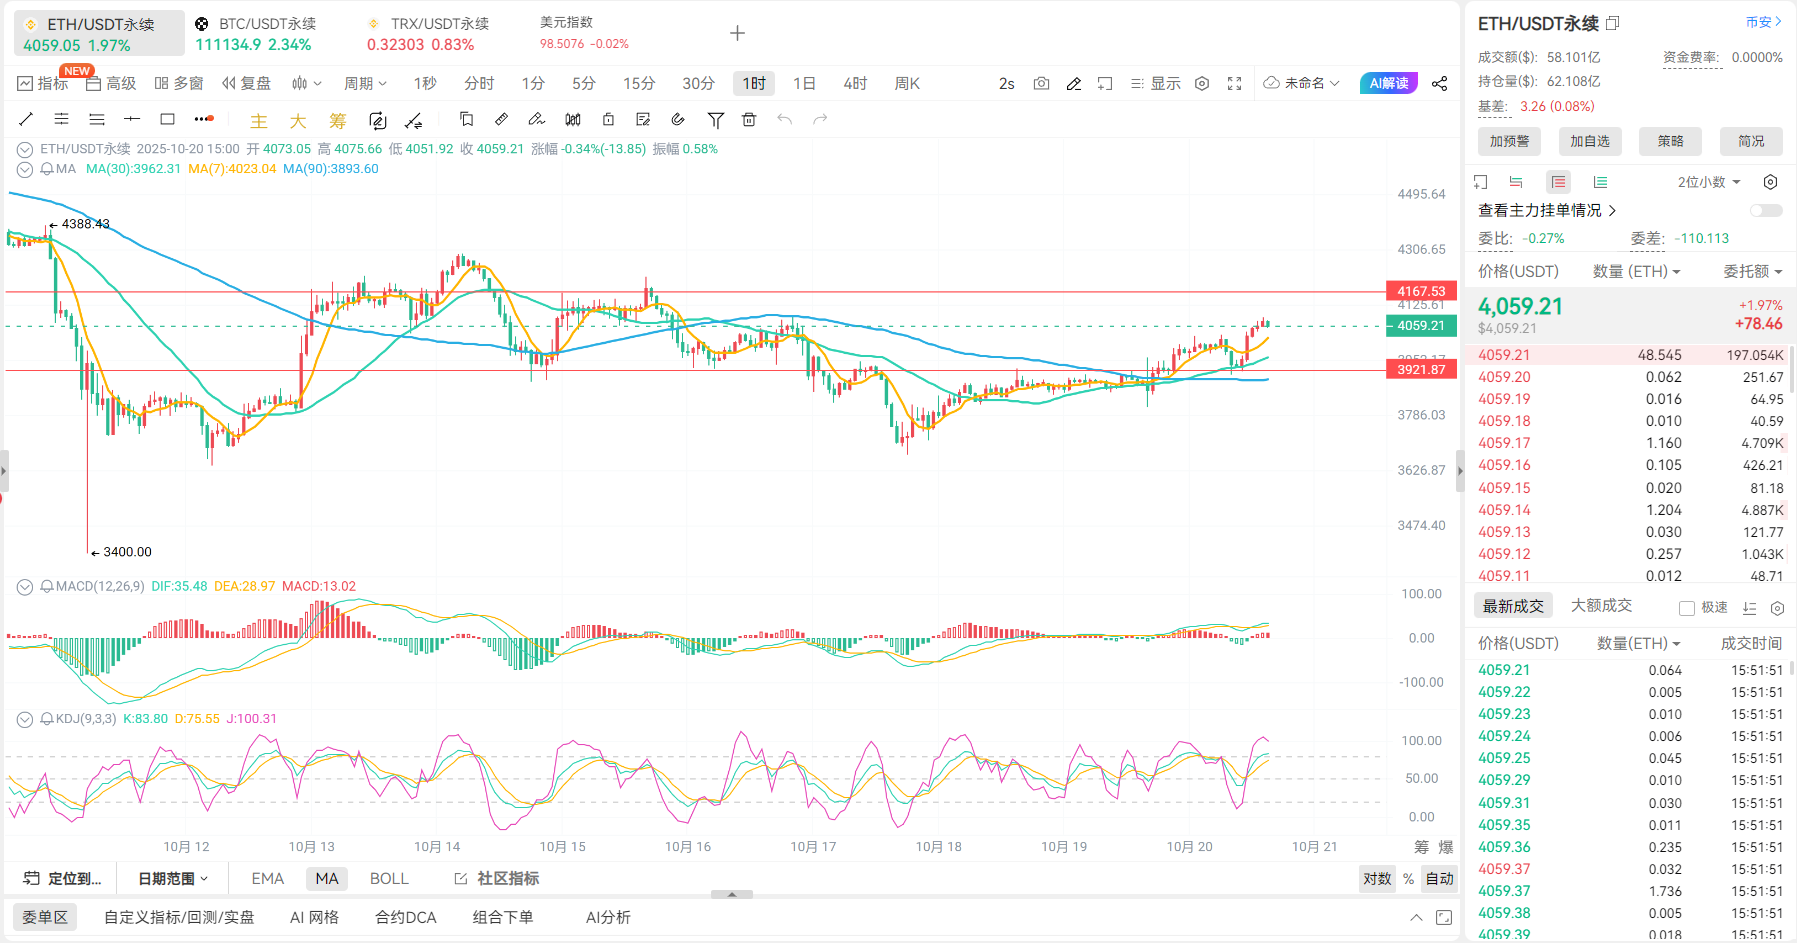Open the 周期 period dropdown
The height and width of the screenshot is (943, 1797).
click(x=365, y=84)
